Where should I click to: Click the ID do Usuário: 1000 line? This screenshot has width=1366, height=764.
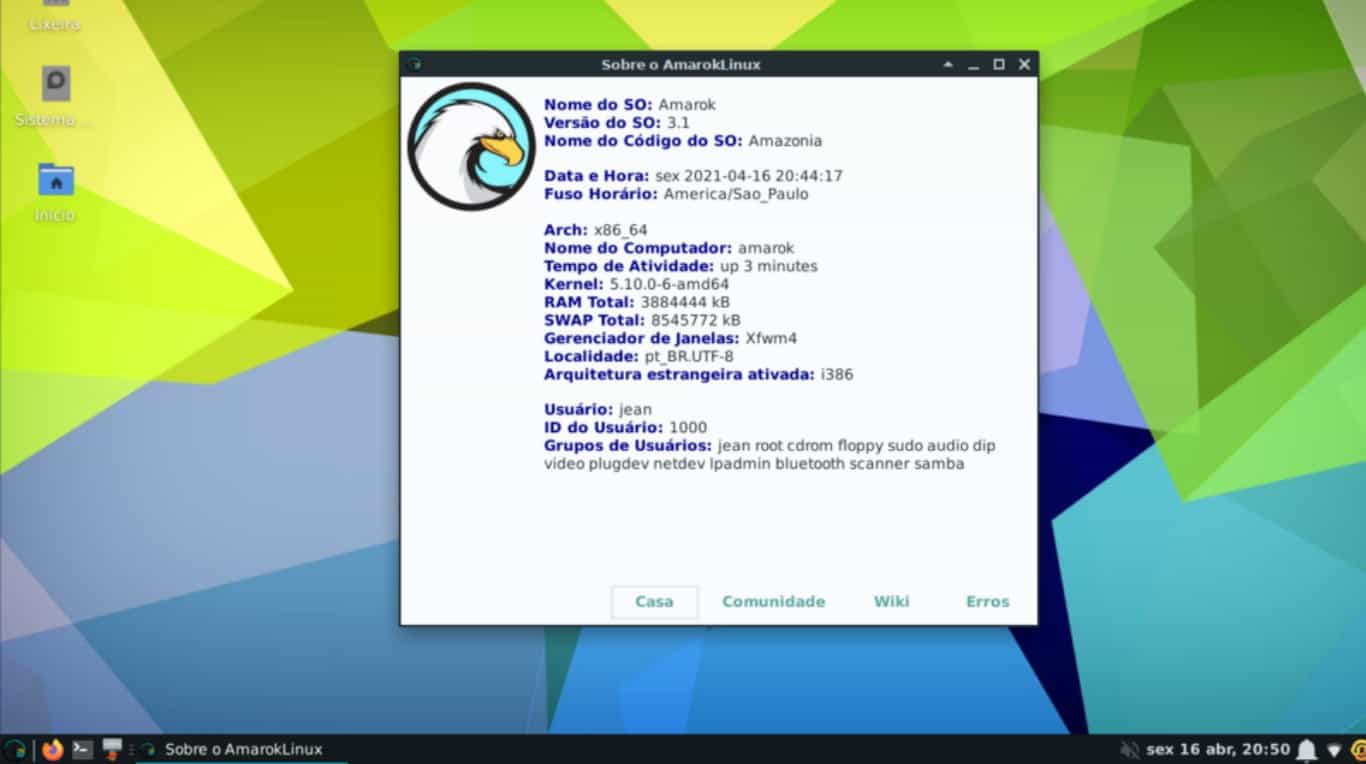click(625, 427)
